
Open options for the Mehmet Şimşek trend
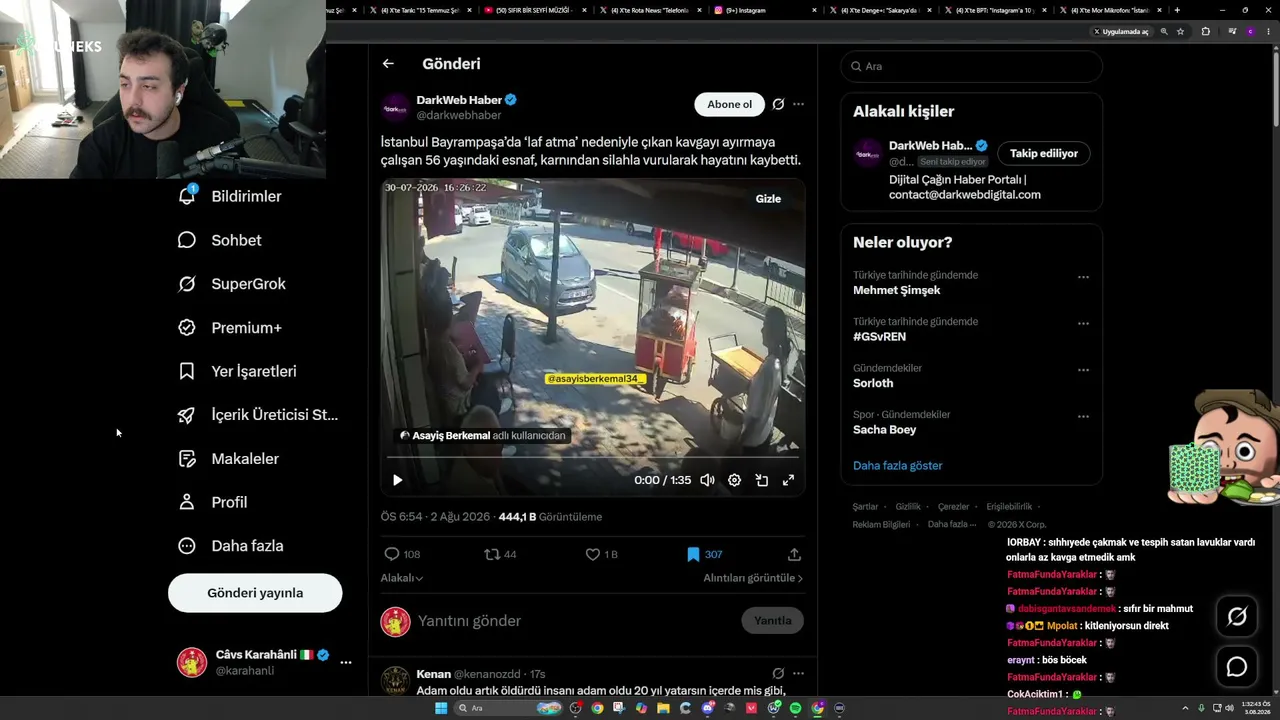1083,277
